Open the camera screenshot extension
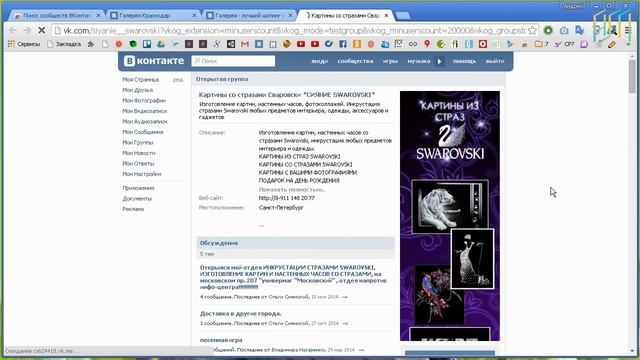The image size is (640, 360). pos(564,31)
